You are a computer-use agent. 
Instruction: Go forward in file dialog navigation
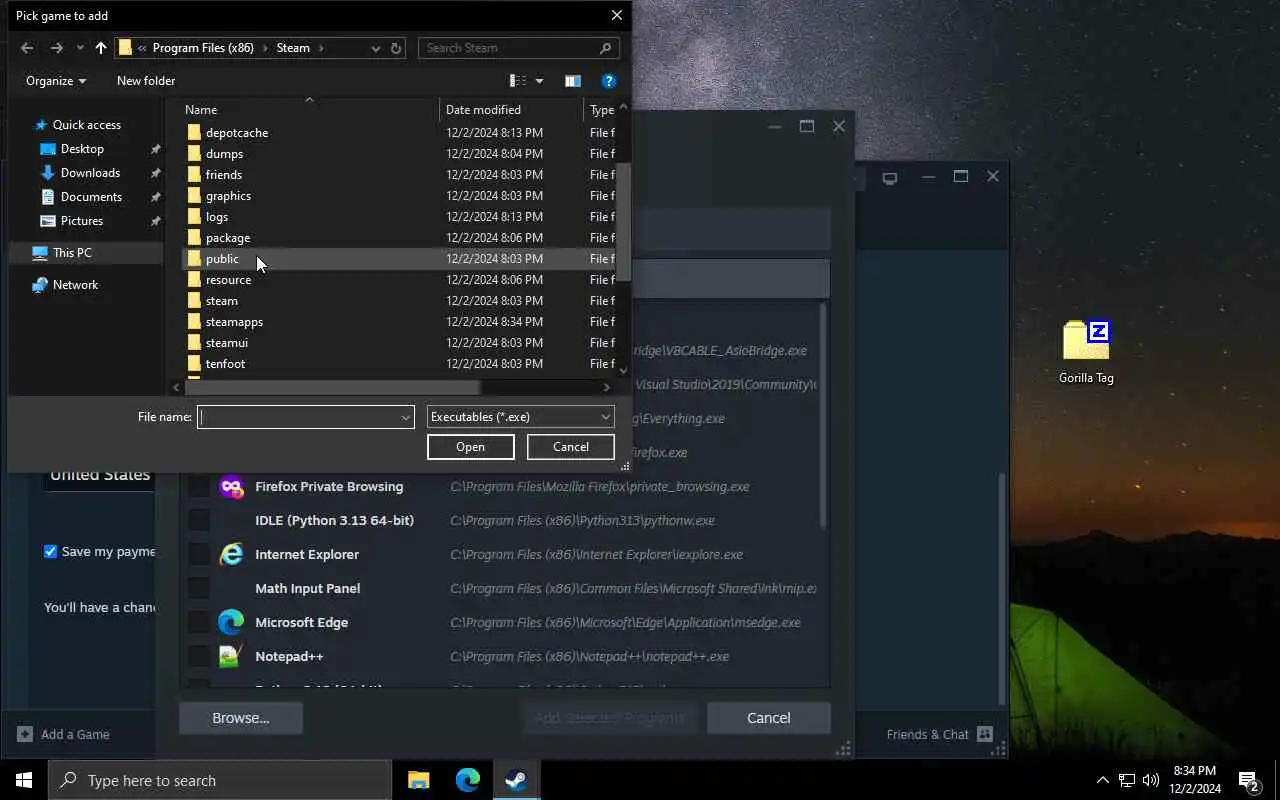[56, 48]
